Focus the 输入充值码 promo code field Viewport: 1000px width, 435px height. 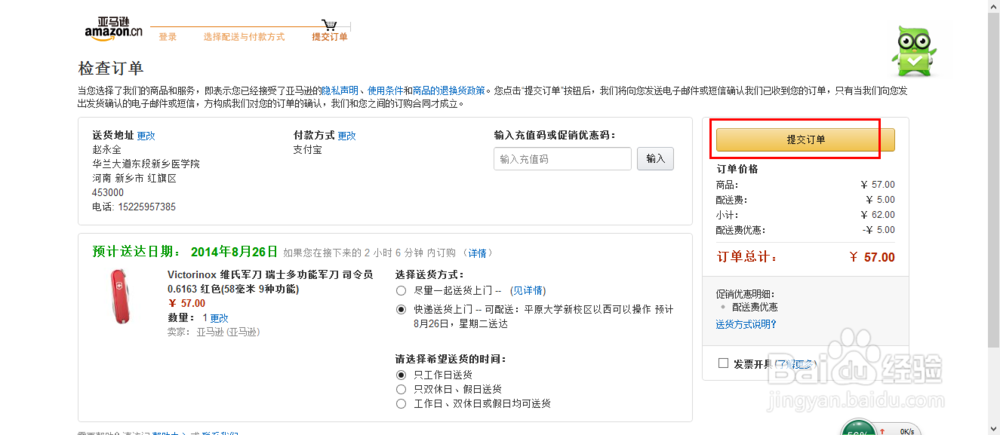pos(562,159)
